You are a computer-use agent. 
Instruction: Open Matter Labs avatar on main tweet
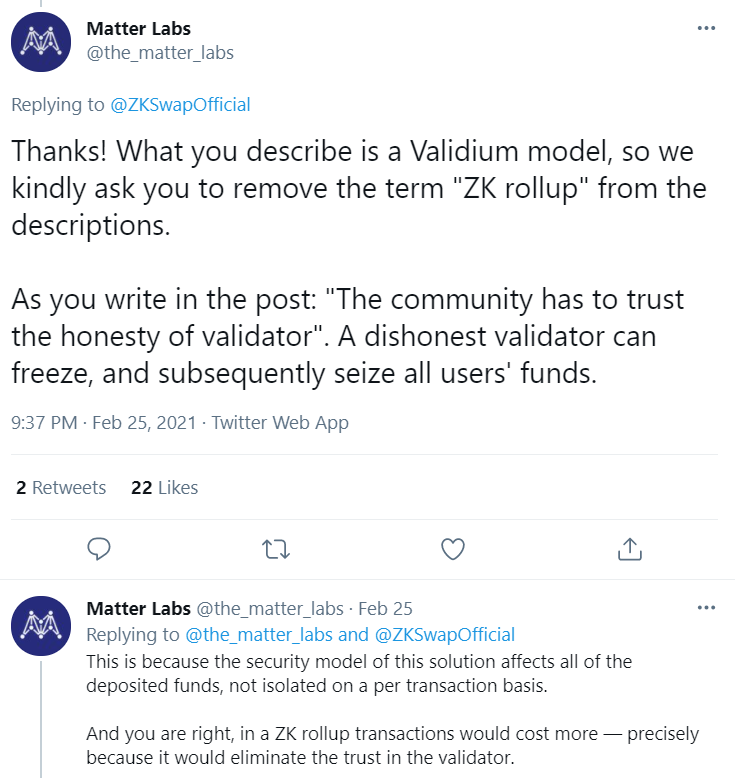tap(41, 42)
